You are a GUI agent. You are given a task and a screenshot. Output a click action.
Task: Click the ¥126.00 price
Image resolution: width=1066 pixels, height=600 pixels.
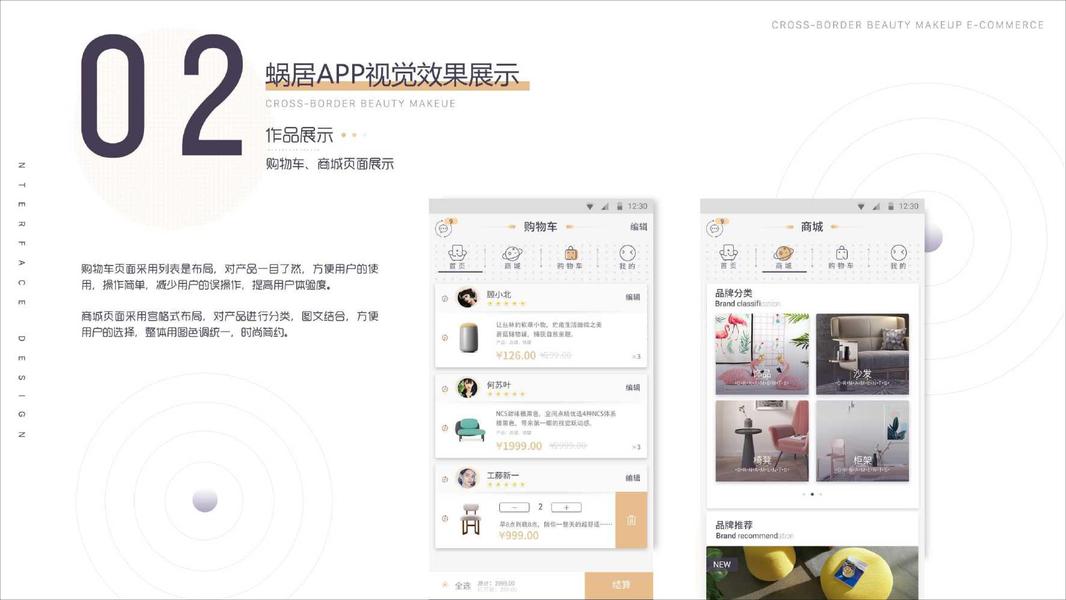[516, 355]
